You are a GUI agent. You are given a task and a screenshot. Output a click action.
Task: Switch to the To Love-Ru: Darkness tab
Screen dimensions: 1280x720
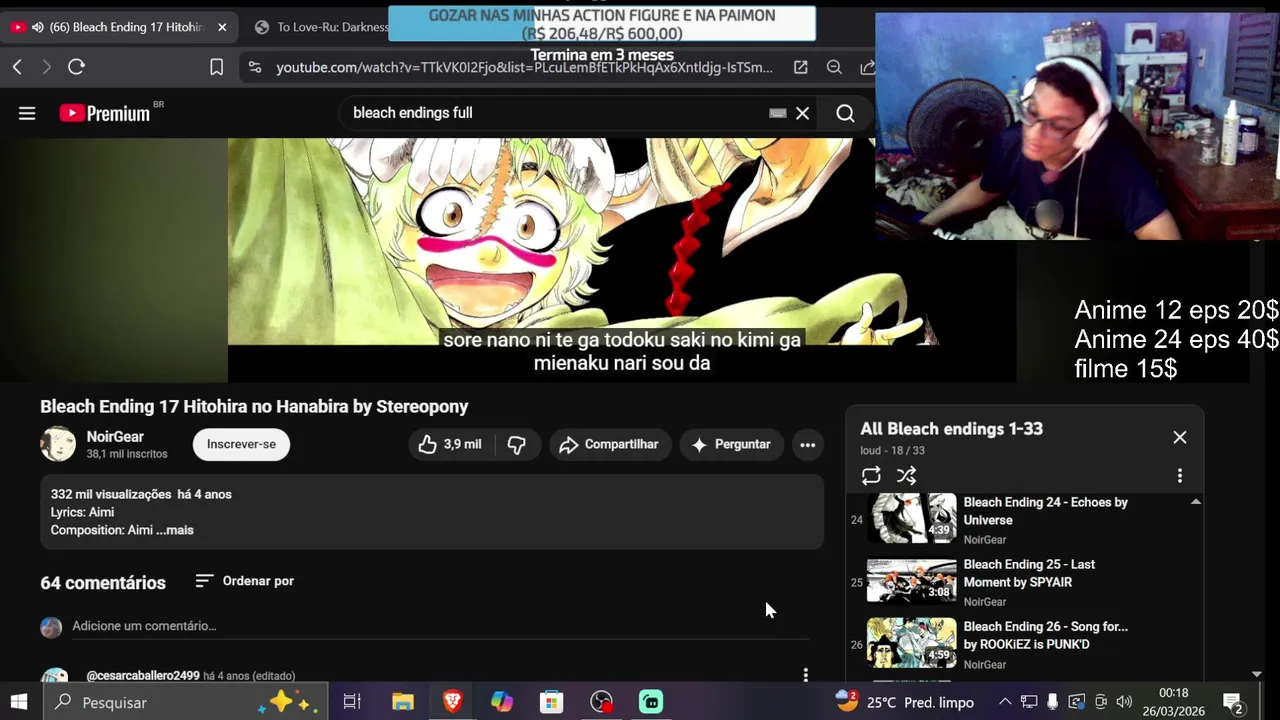[320, 27]
